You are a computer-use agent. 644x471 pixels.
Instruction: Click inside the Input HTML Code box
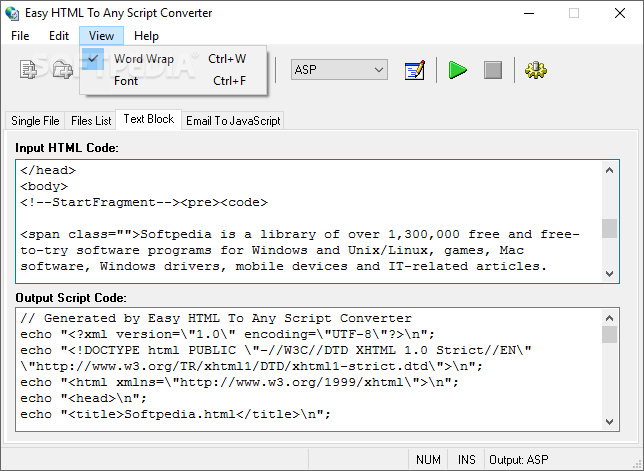tap(308, 221)
